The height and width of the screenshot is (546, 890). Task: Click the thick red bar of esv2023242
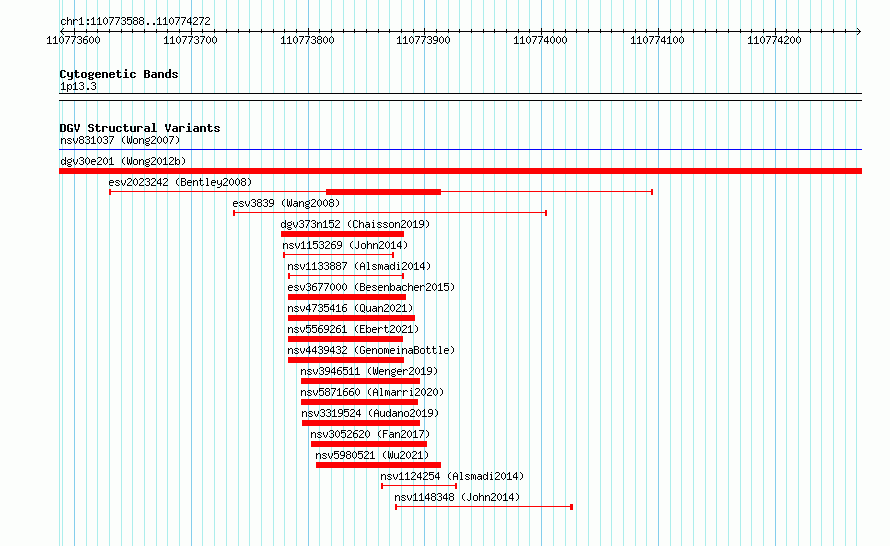(x=383, y=192)
